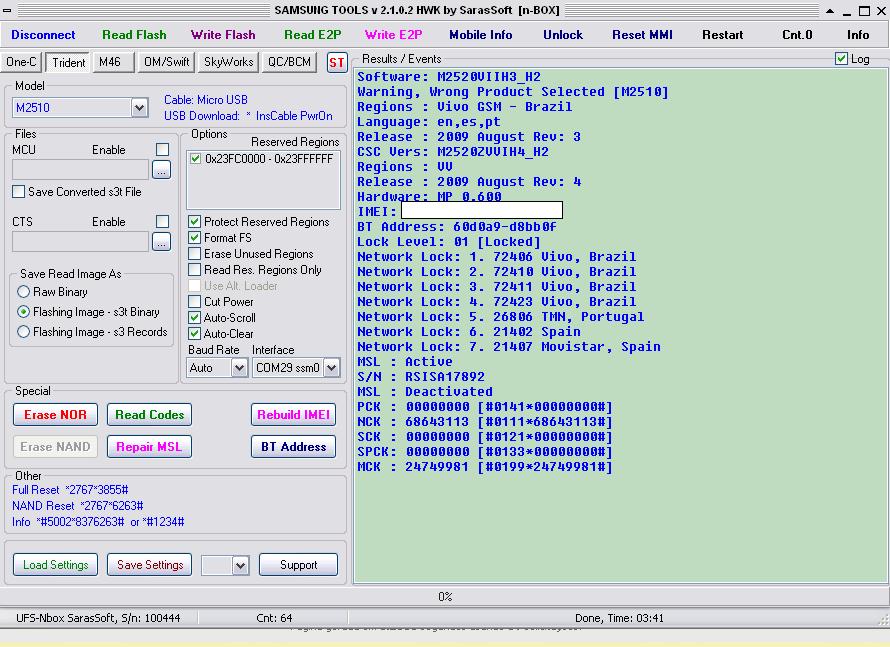890x647 pixels.
Task: Click the Erase NOR button
Action: point(55,415)
